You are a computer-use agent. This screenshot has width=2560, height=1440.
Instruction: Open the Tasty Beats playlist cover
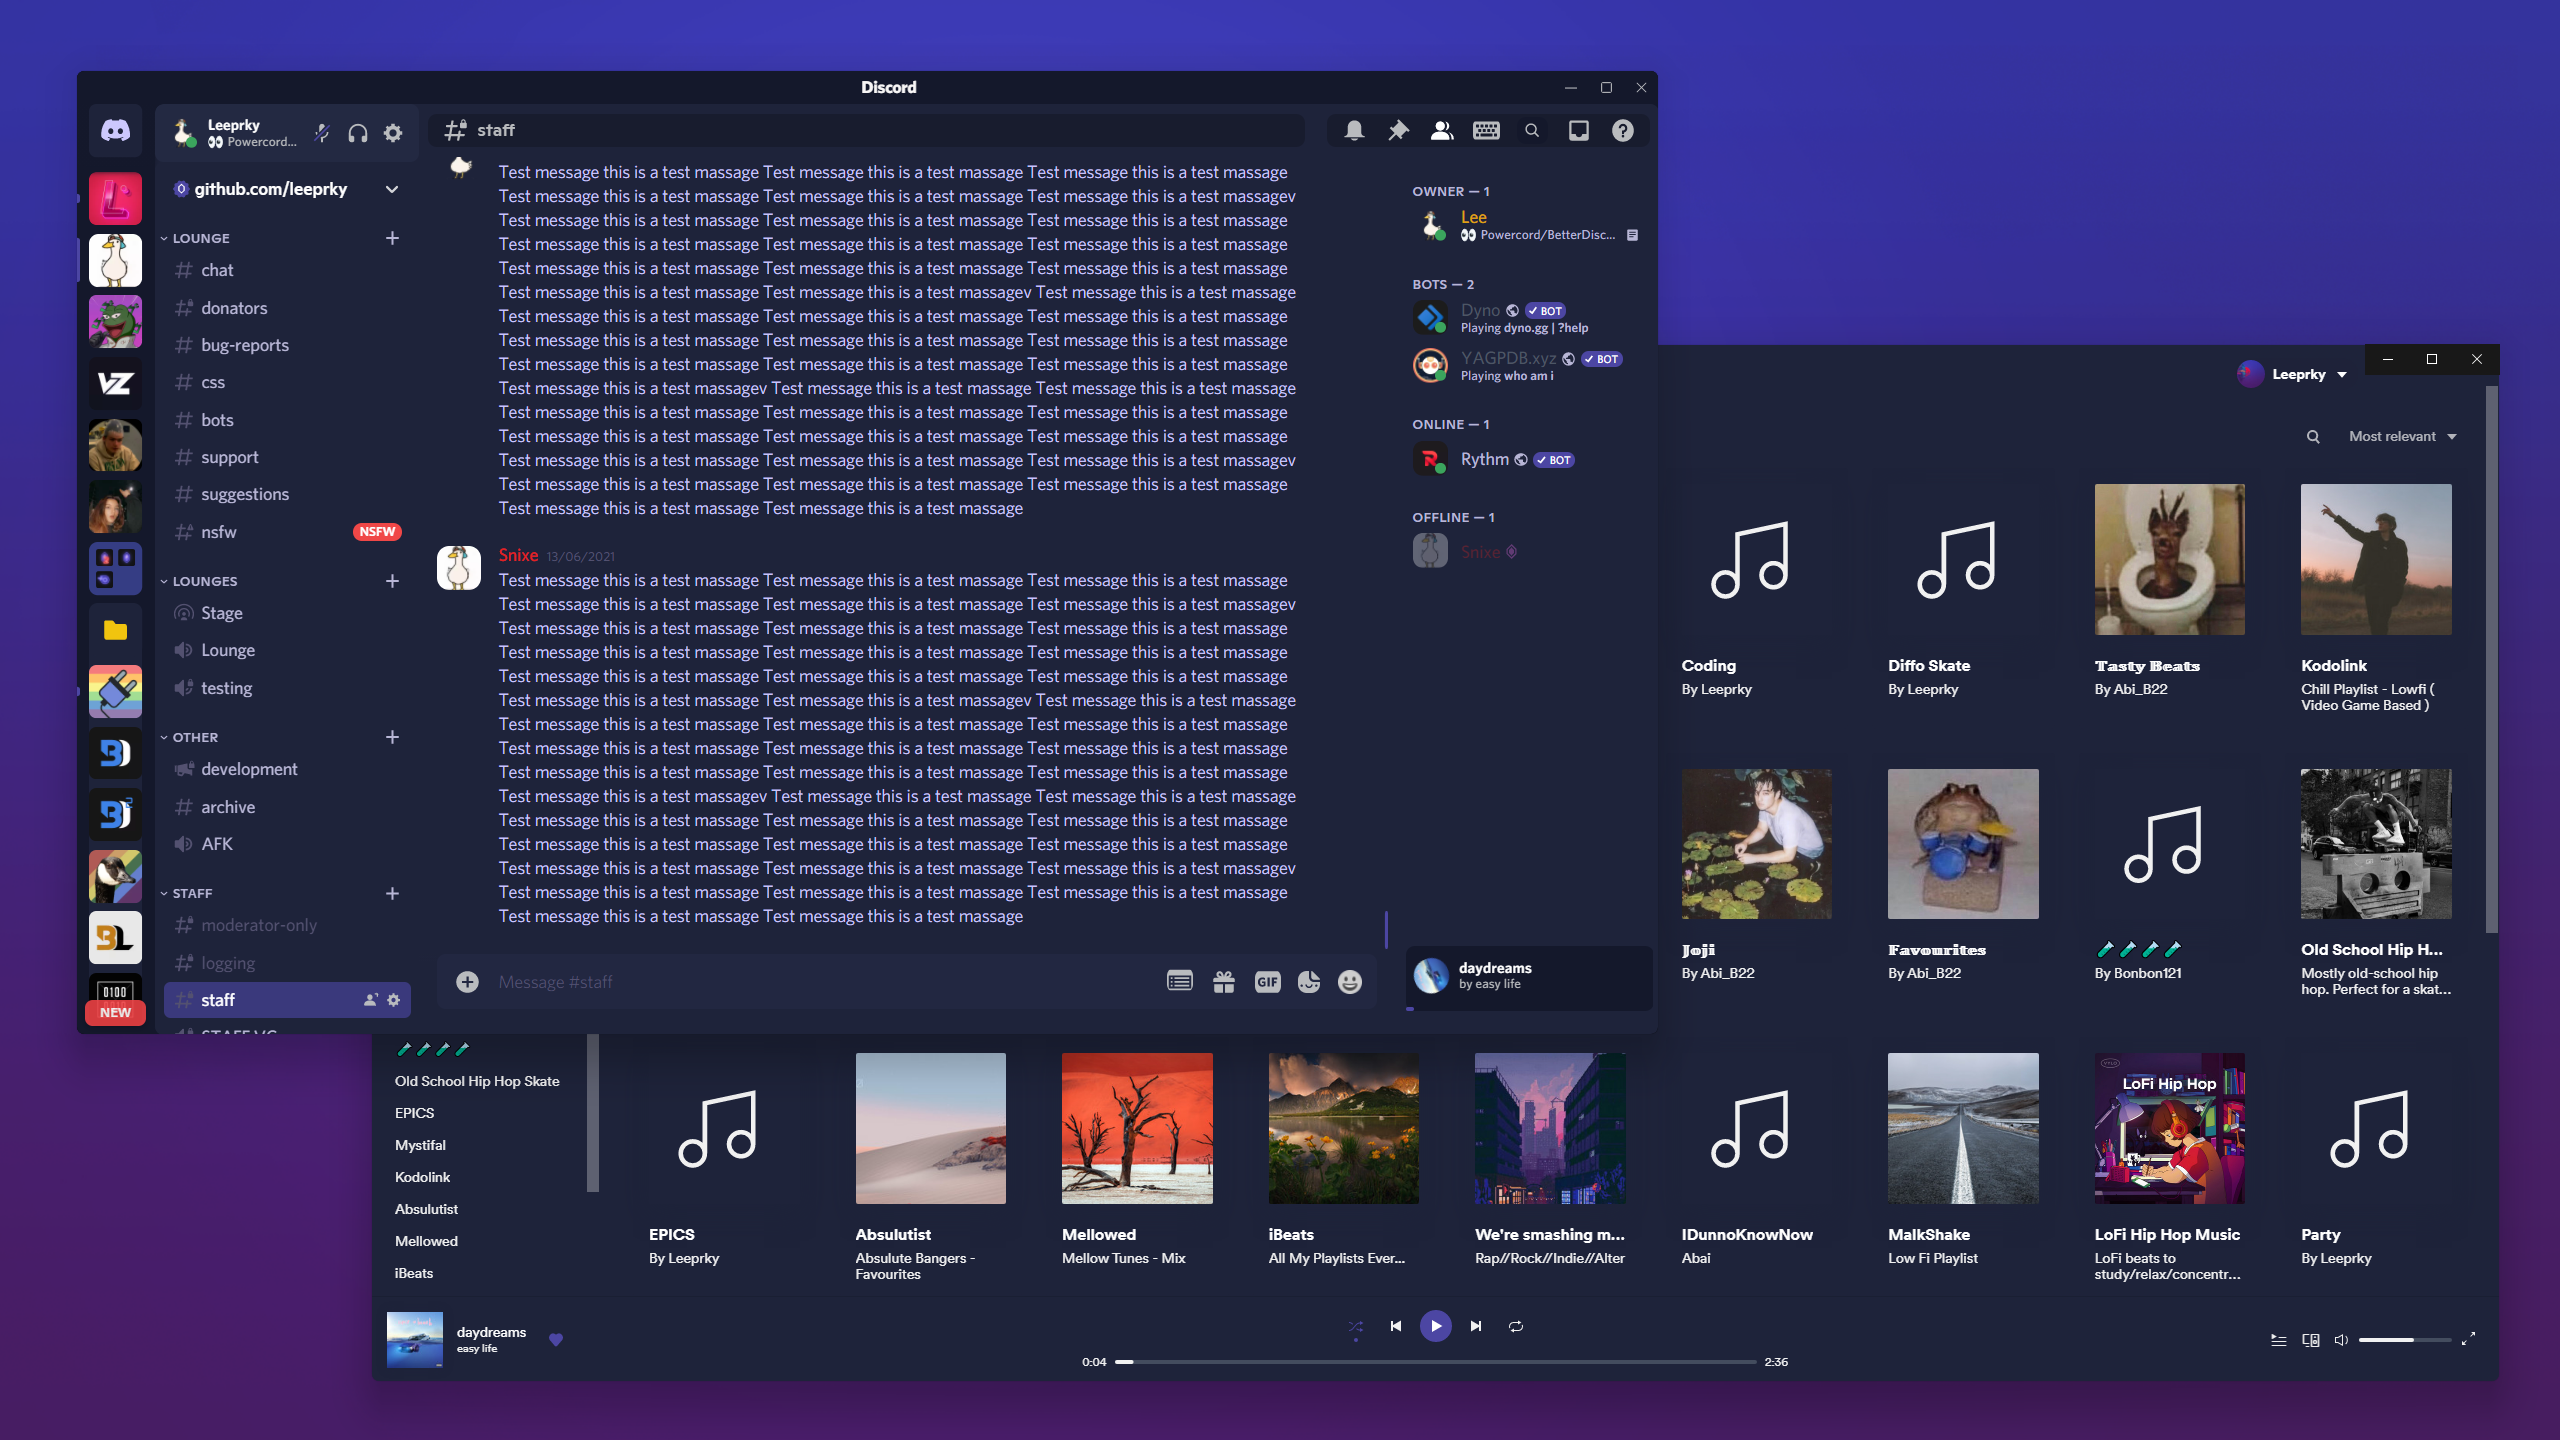[x=2169, y=559]
